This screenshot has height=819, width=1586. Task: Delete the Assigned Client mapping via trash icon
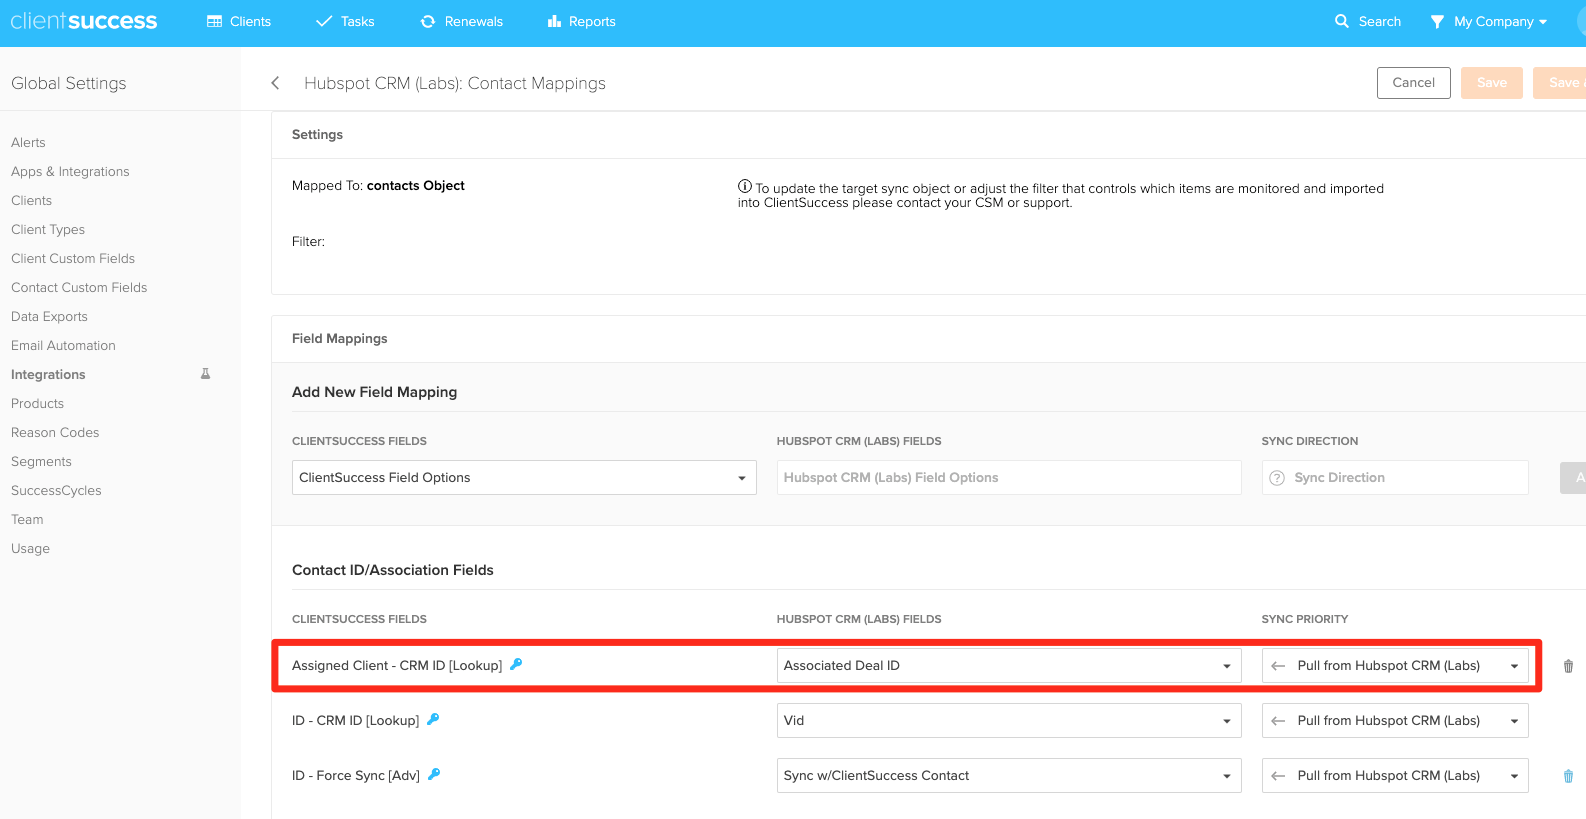[x=1568, y=666]
